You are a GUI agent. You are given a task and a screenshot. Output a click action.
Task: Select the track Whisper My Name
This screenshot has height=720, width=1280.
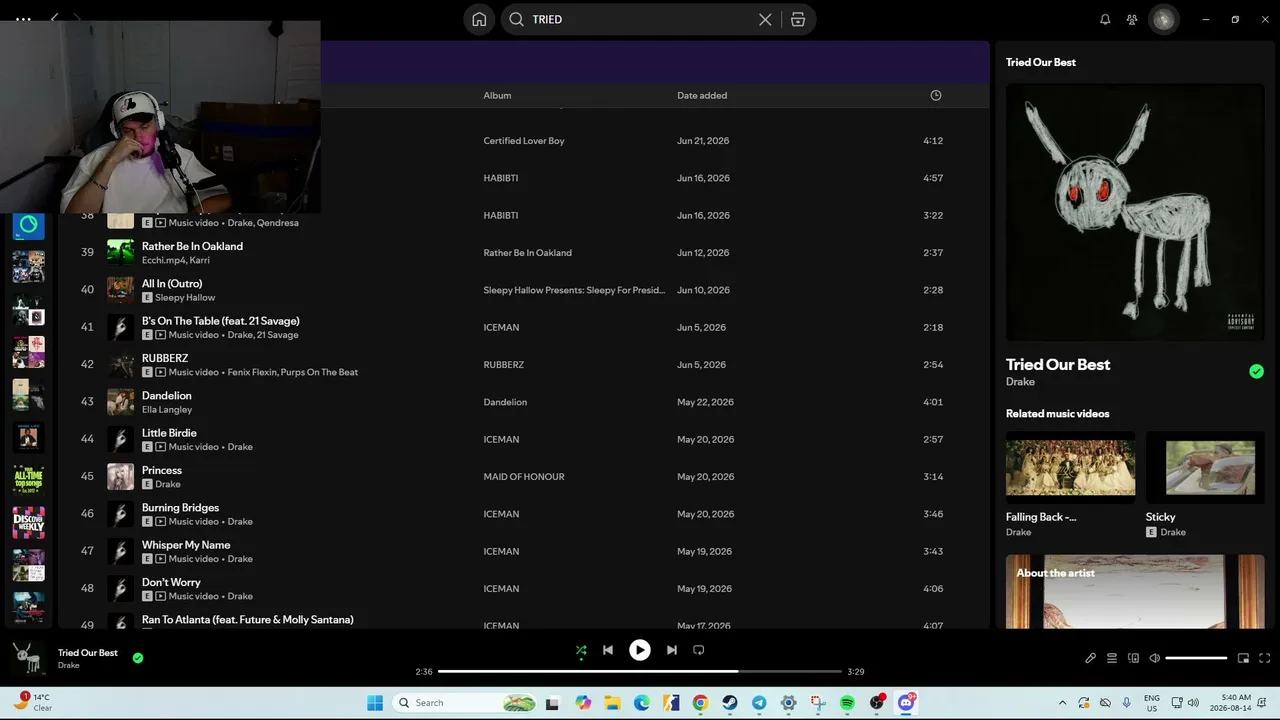(186, 545)
